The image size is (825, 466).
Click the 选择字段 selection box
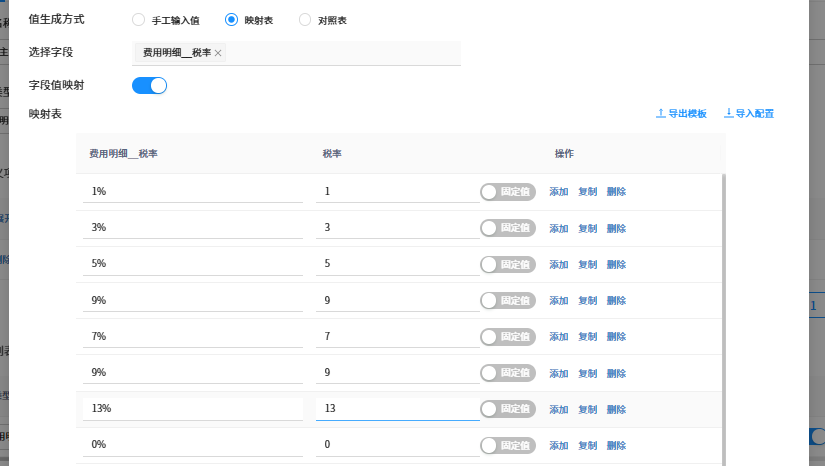pos(296,53)
